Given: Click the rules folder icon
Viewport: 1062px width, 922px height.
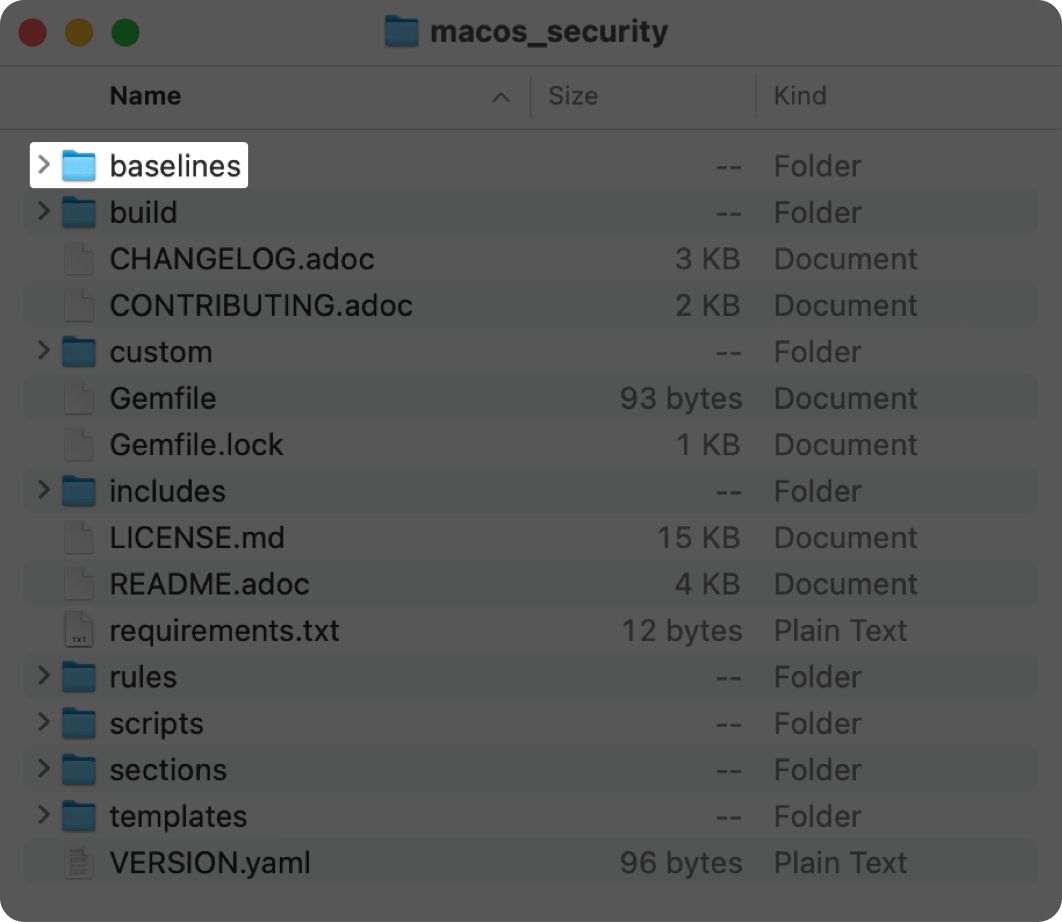Looking at the screenshot, I should [x=79, y=676].
